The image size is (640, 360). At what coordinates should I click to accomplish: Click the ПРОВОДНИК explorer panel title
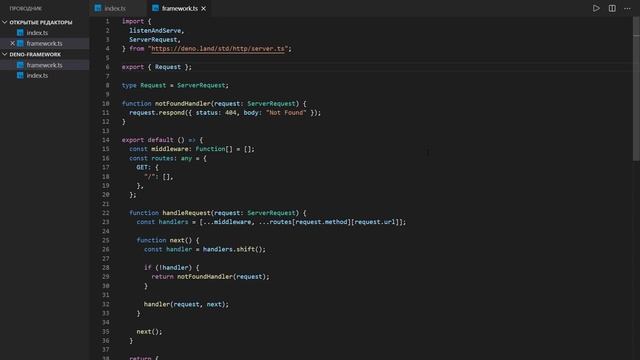pyautogui.click(x=25, y=8)
